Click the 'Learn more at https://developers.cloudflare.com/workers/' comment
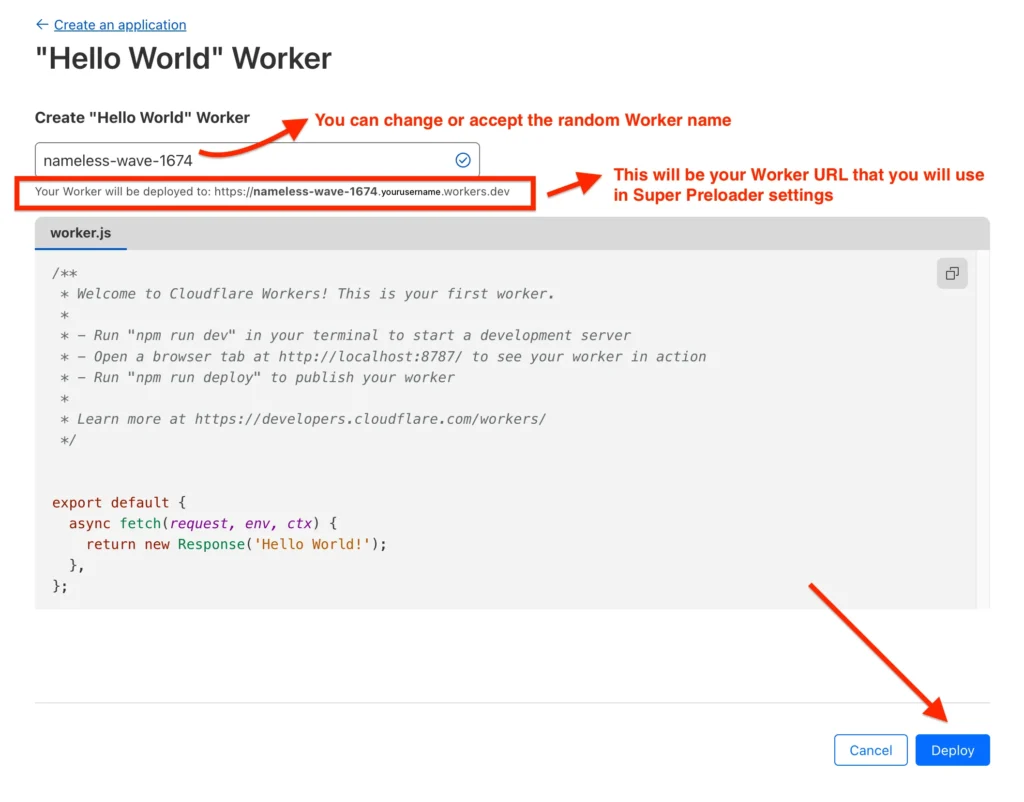 (x=303, y=419)
